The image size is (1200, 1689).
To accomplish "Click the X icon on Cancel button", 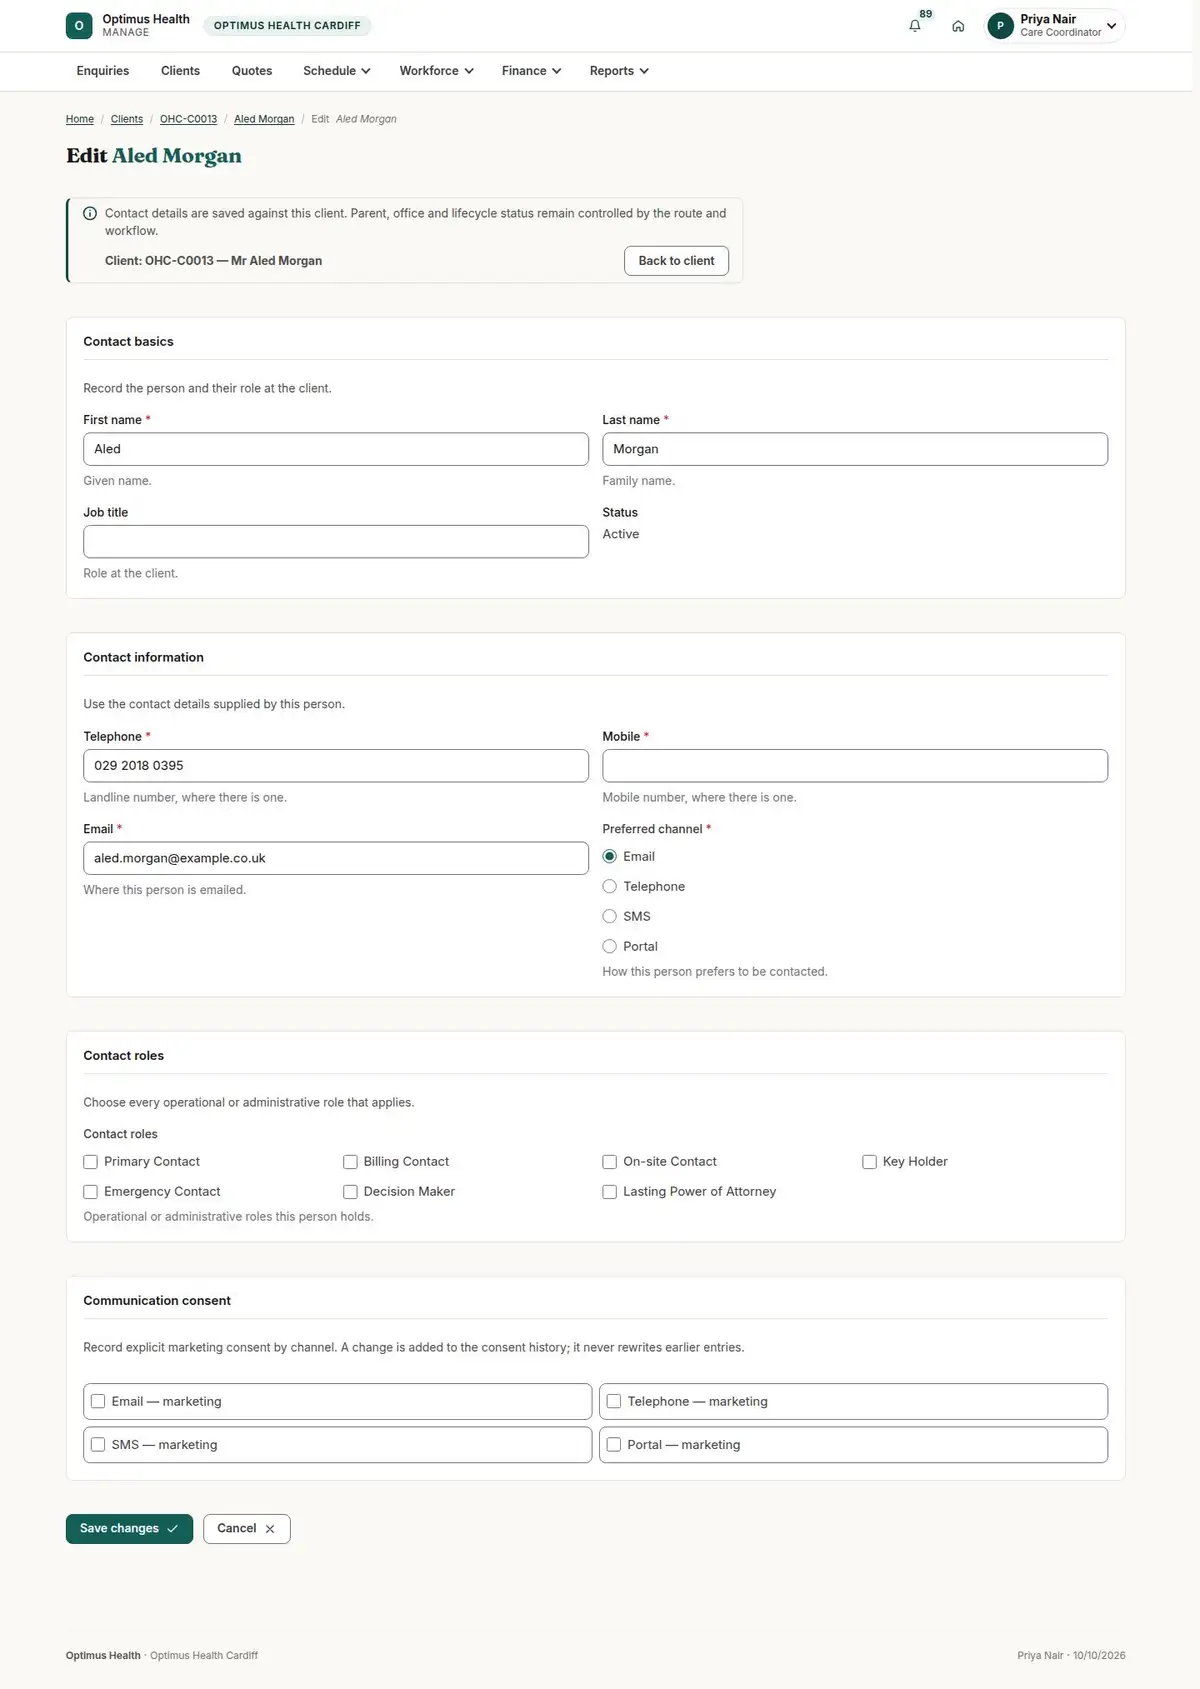I will tap(270, 1529).
